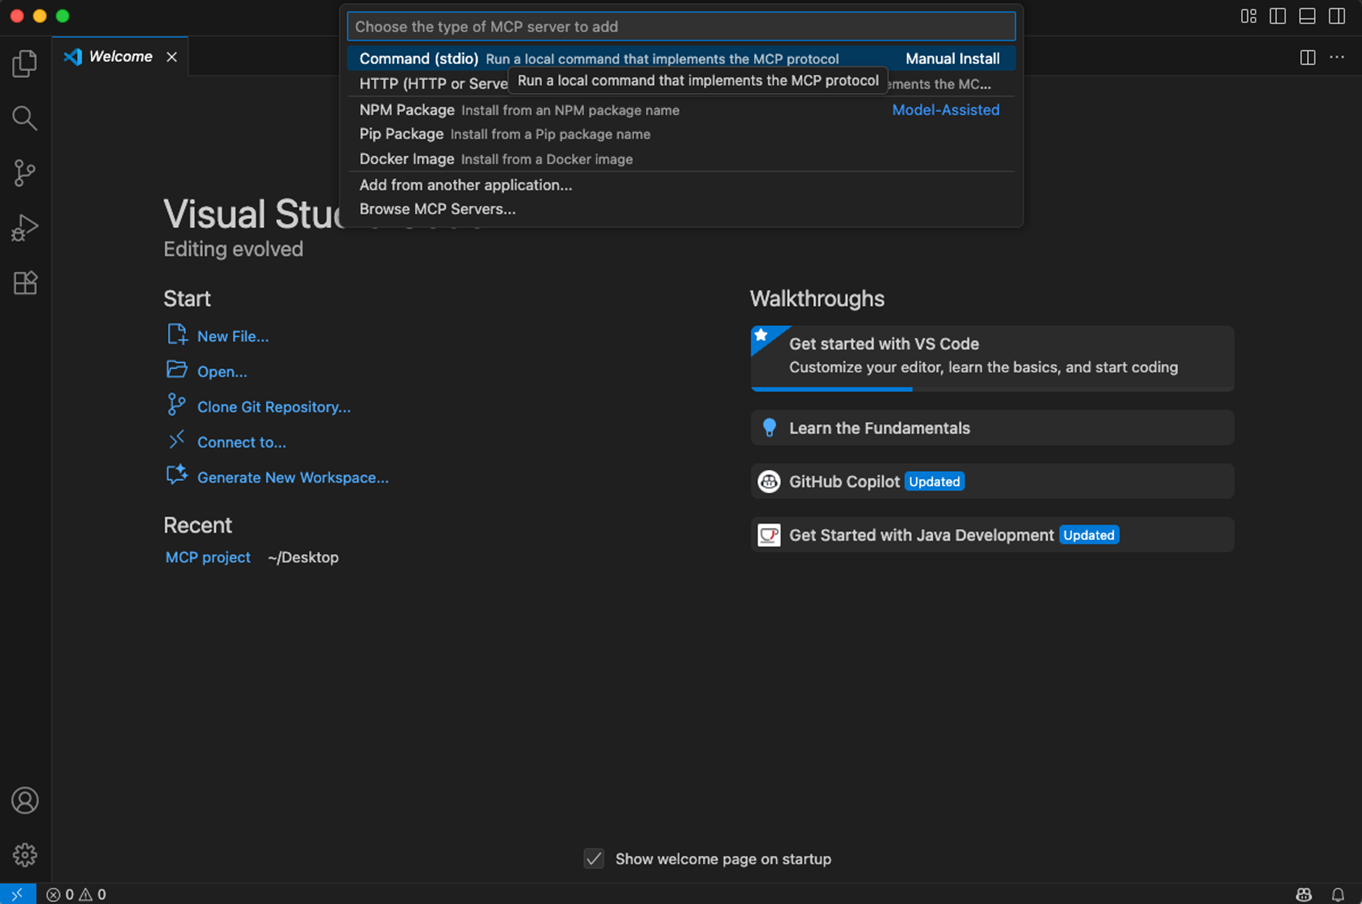This screenshot has height=904, width=1362.
Task: Open the Explorer view in activity bar
Action: click(x=25, y=64)
